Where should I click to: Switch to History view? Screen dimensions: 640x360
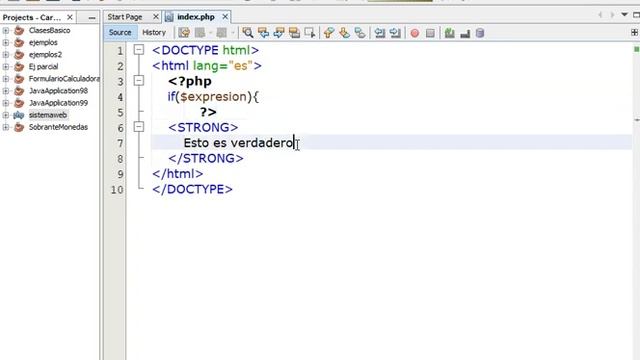pos(154,33)
